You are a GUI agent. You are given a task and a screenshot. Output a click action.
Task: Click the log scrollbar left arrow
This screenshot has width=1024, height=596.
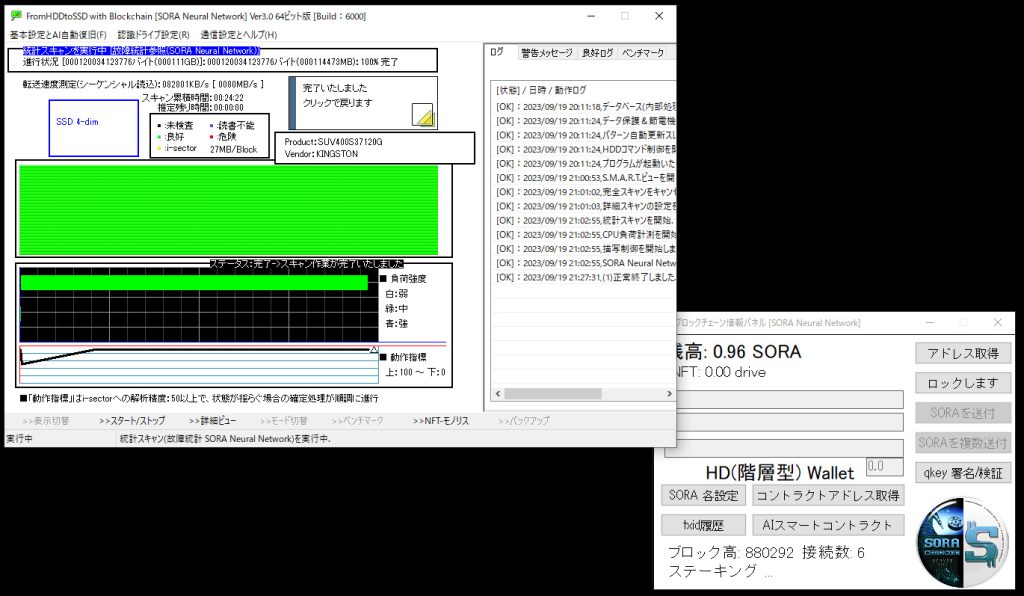click(x=498, y=394)
